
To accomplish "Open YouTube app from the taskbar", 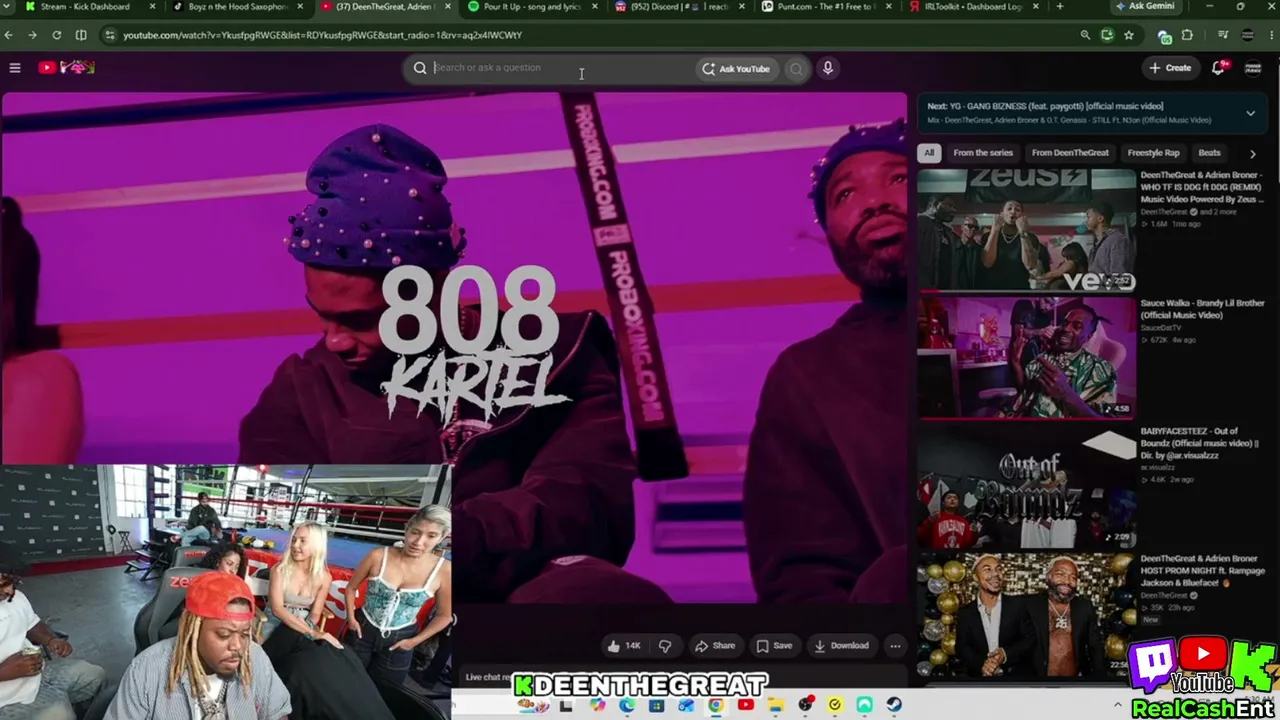I will (746, 705).
